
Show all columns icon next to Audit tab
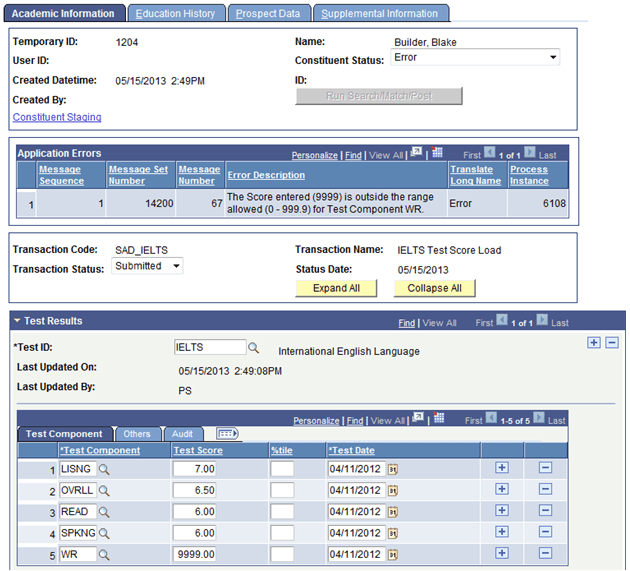click(x=227, y=434)
